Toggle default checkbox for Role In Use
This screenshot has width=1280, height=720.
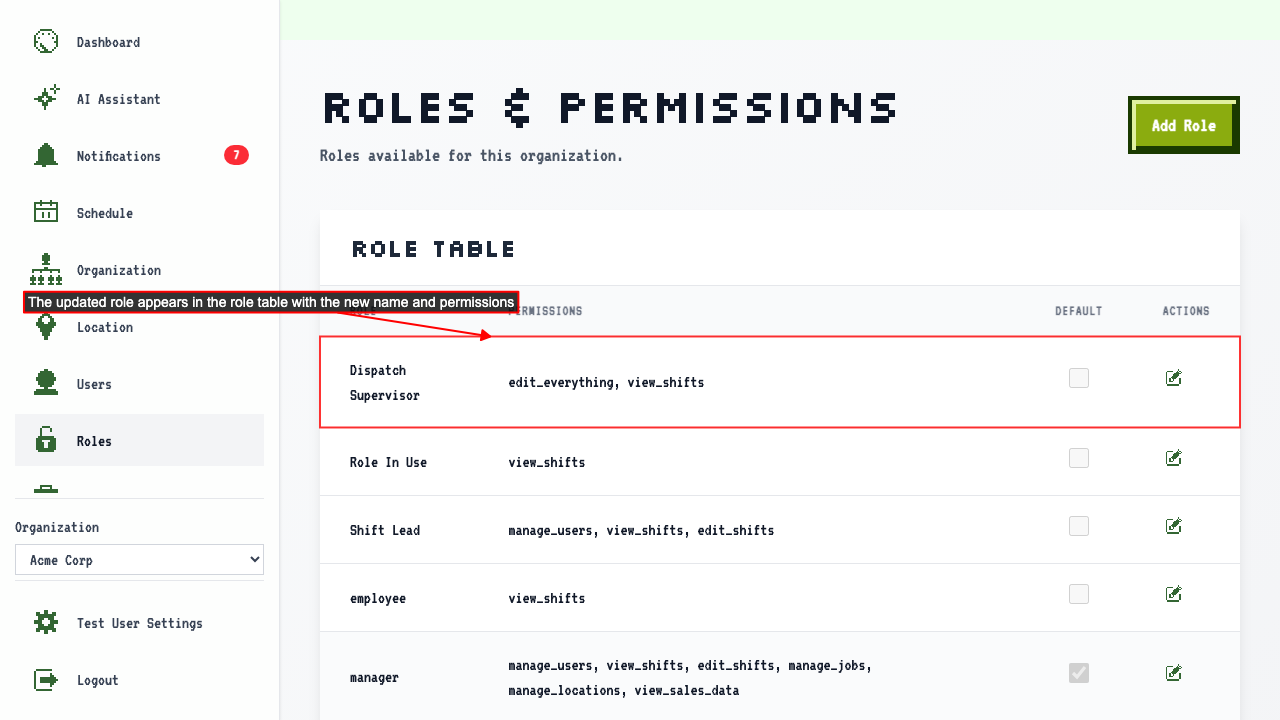pyautogui.click(x=1079, y=458)
